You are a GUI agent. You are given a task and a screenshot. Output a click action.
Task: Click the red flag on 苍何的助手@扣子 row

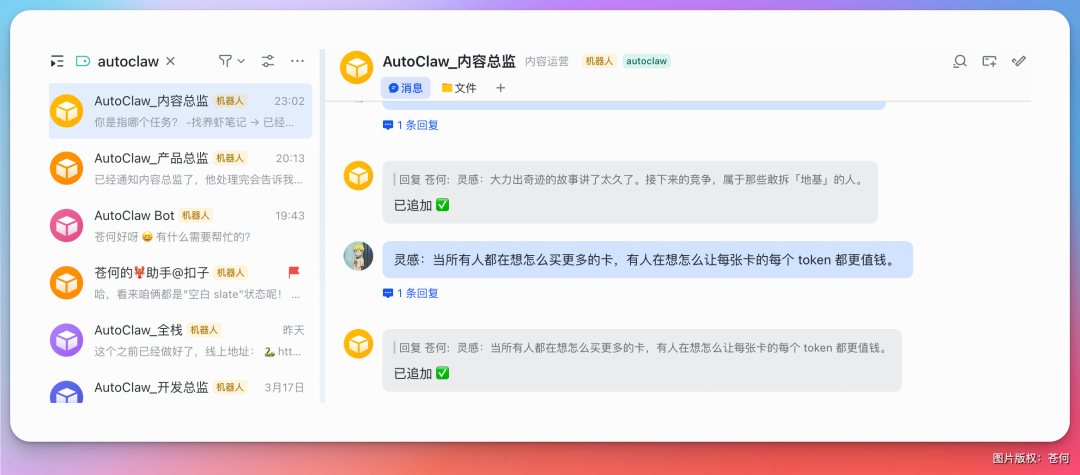pos(294,273)
